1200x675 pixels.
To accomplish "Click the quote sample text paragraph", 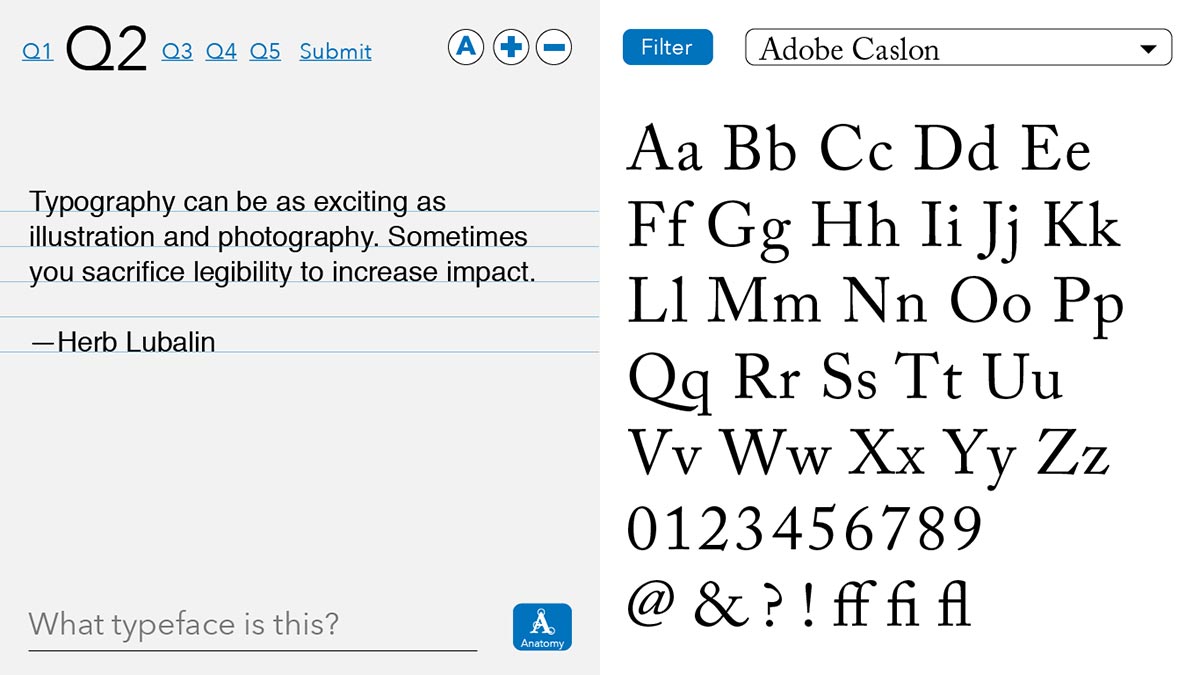I will click(x=283, y=237).
